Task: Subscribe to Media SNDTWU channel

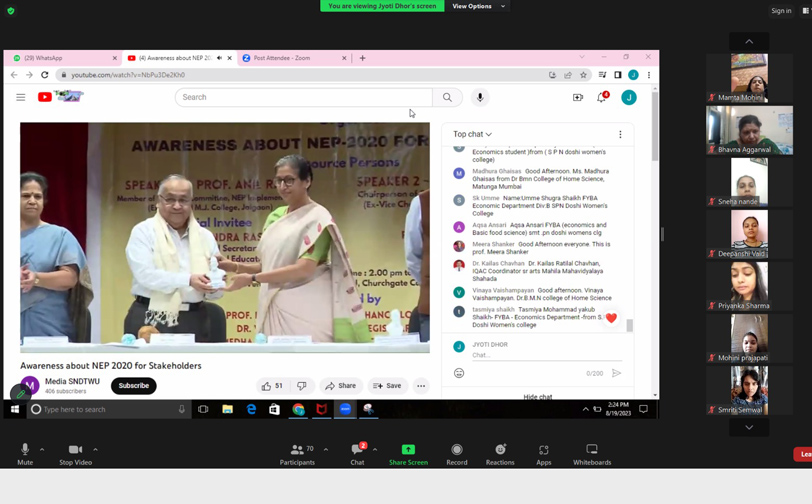Action: tap(133, 386)
